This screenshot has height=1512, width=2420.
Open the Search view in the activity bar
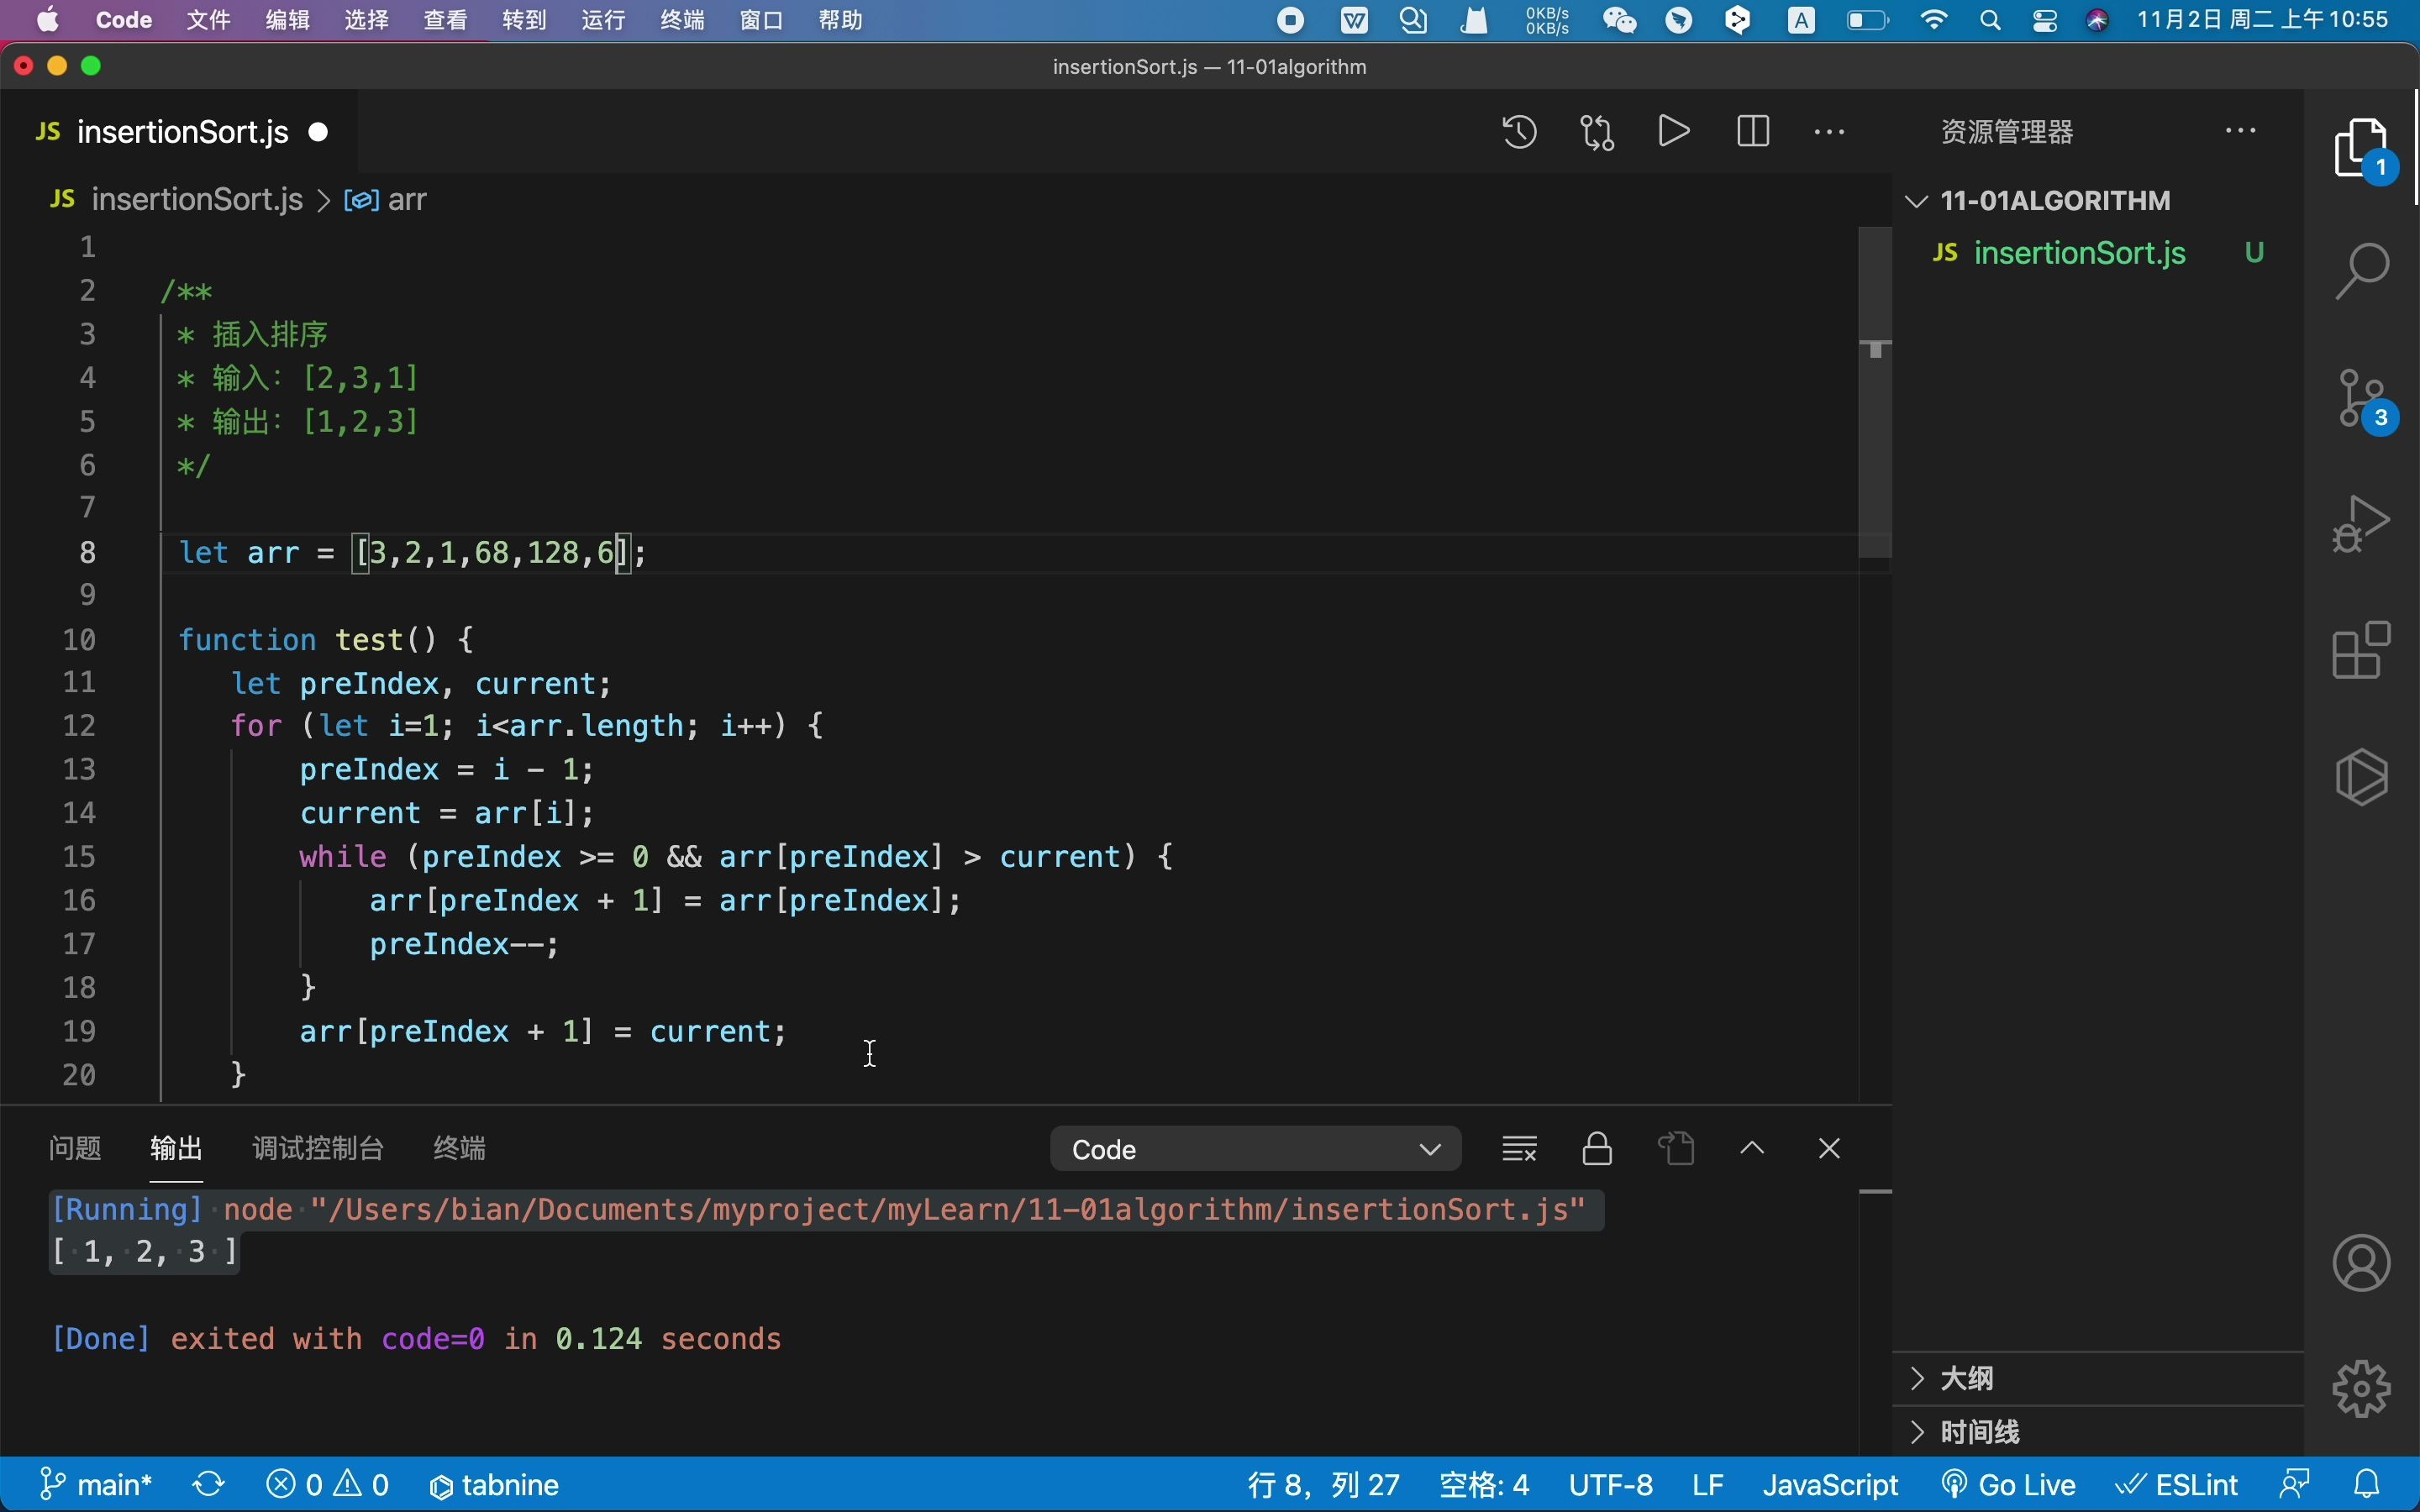click(x=2362, y=270)
